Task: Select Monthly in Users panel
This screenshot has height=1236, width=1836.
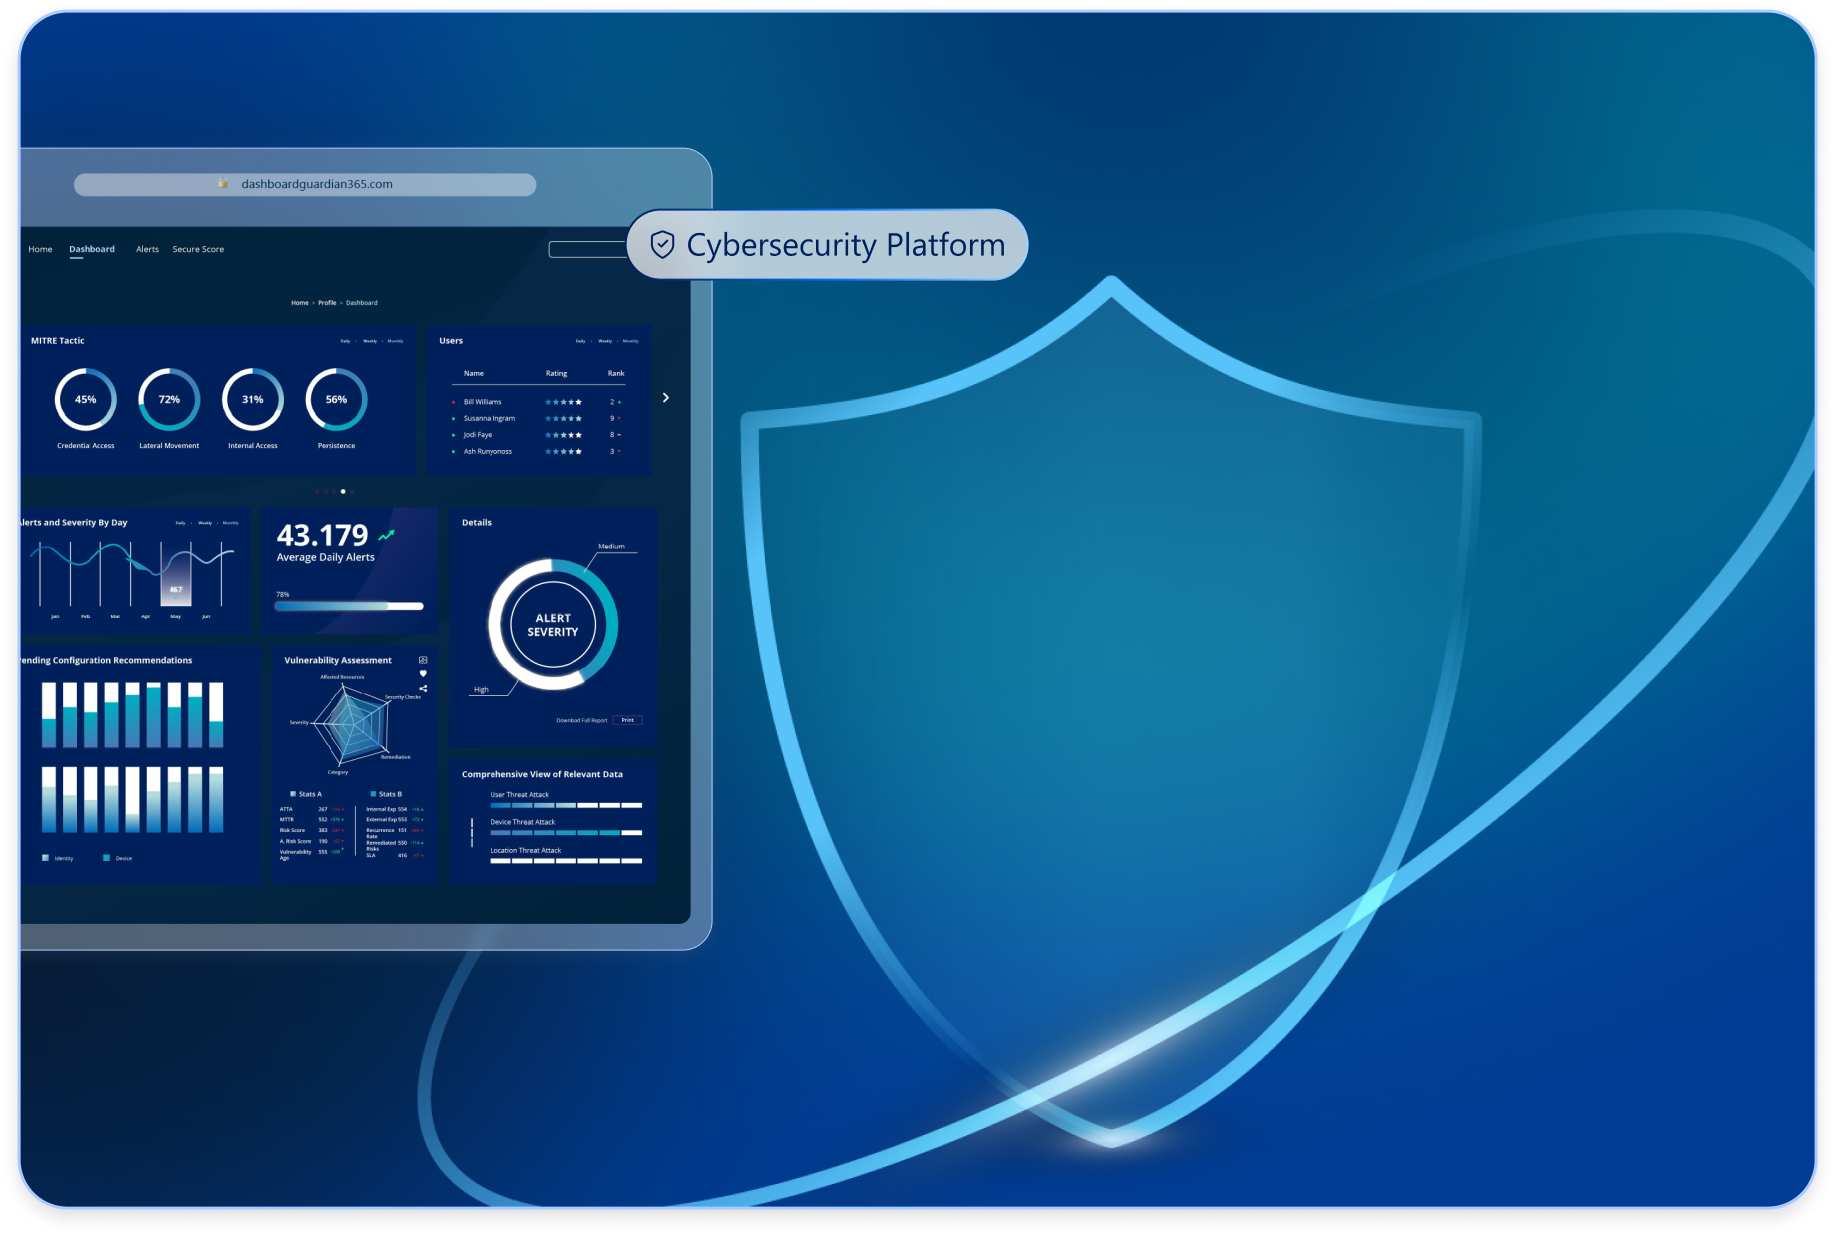Action: [631, 341]
